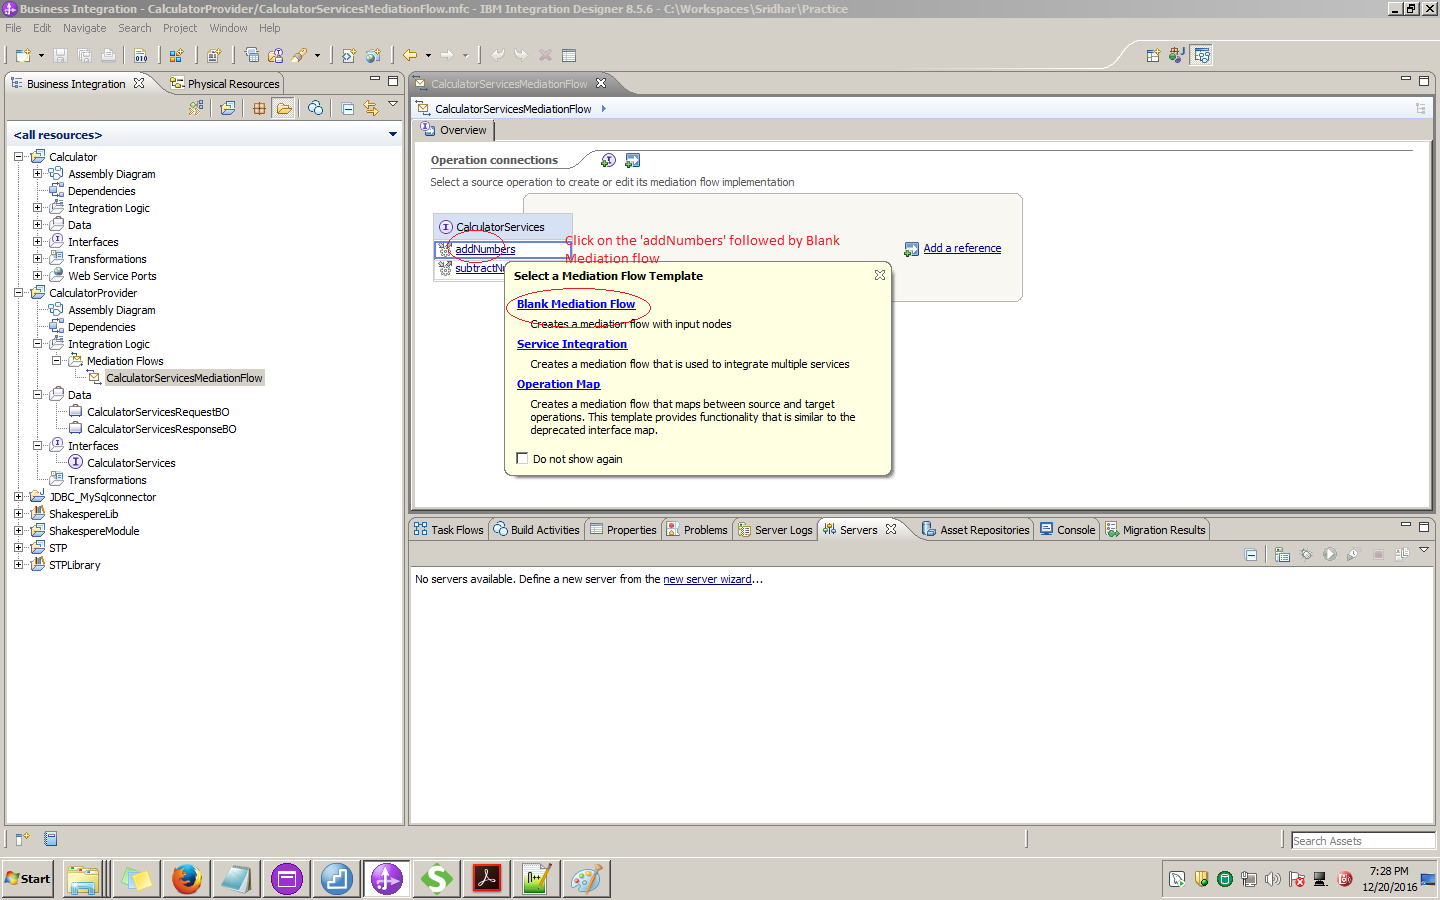Image resolution: width=1440 pixels, height=900 pixels.
Task: Open the all resources filter dropdown
Action: pos(393,134)
